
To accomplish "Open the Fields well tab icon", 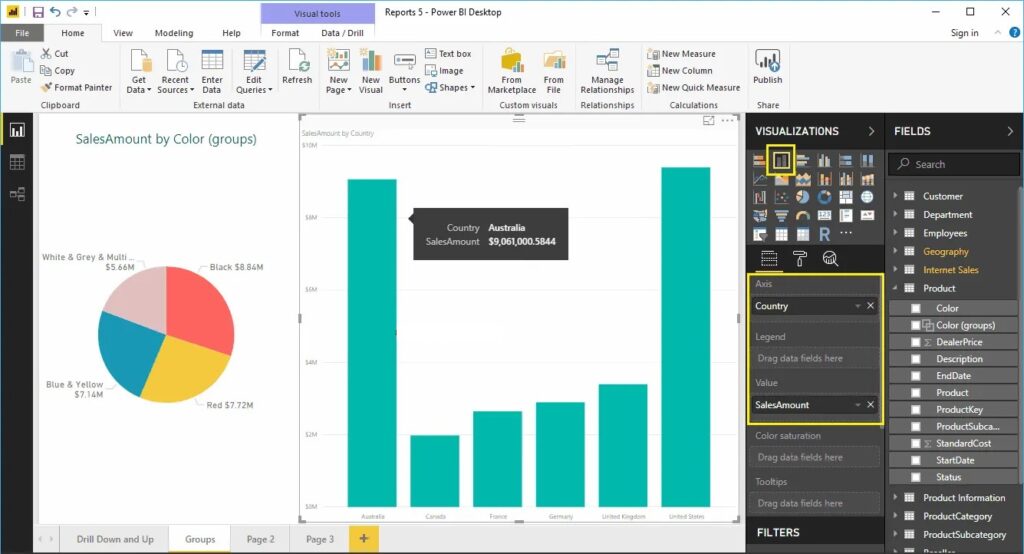I will click(769, 259).
